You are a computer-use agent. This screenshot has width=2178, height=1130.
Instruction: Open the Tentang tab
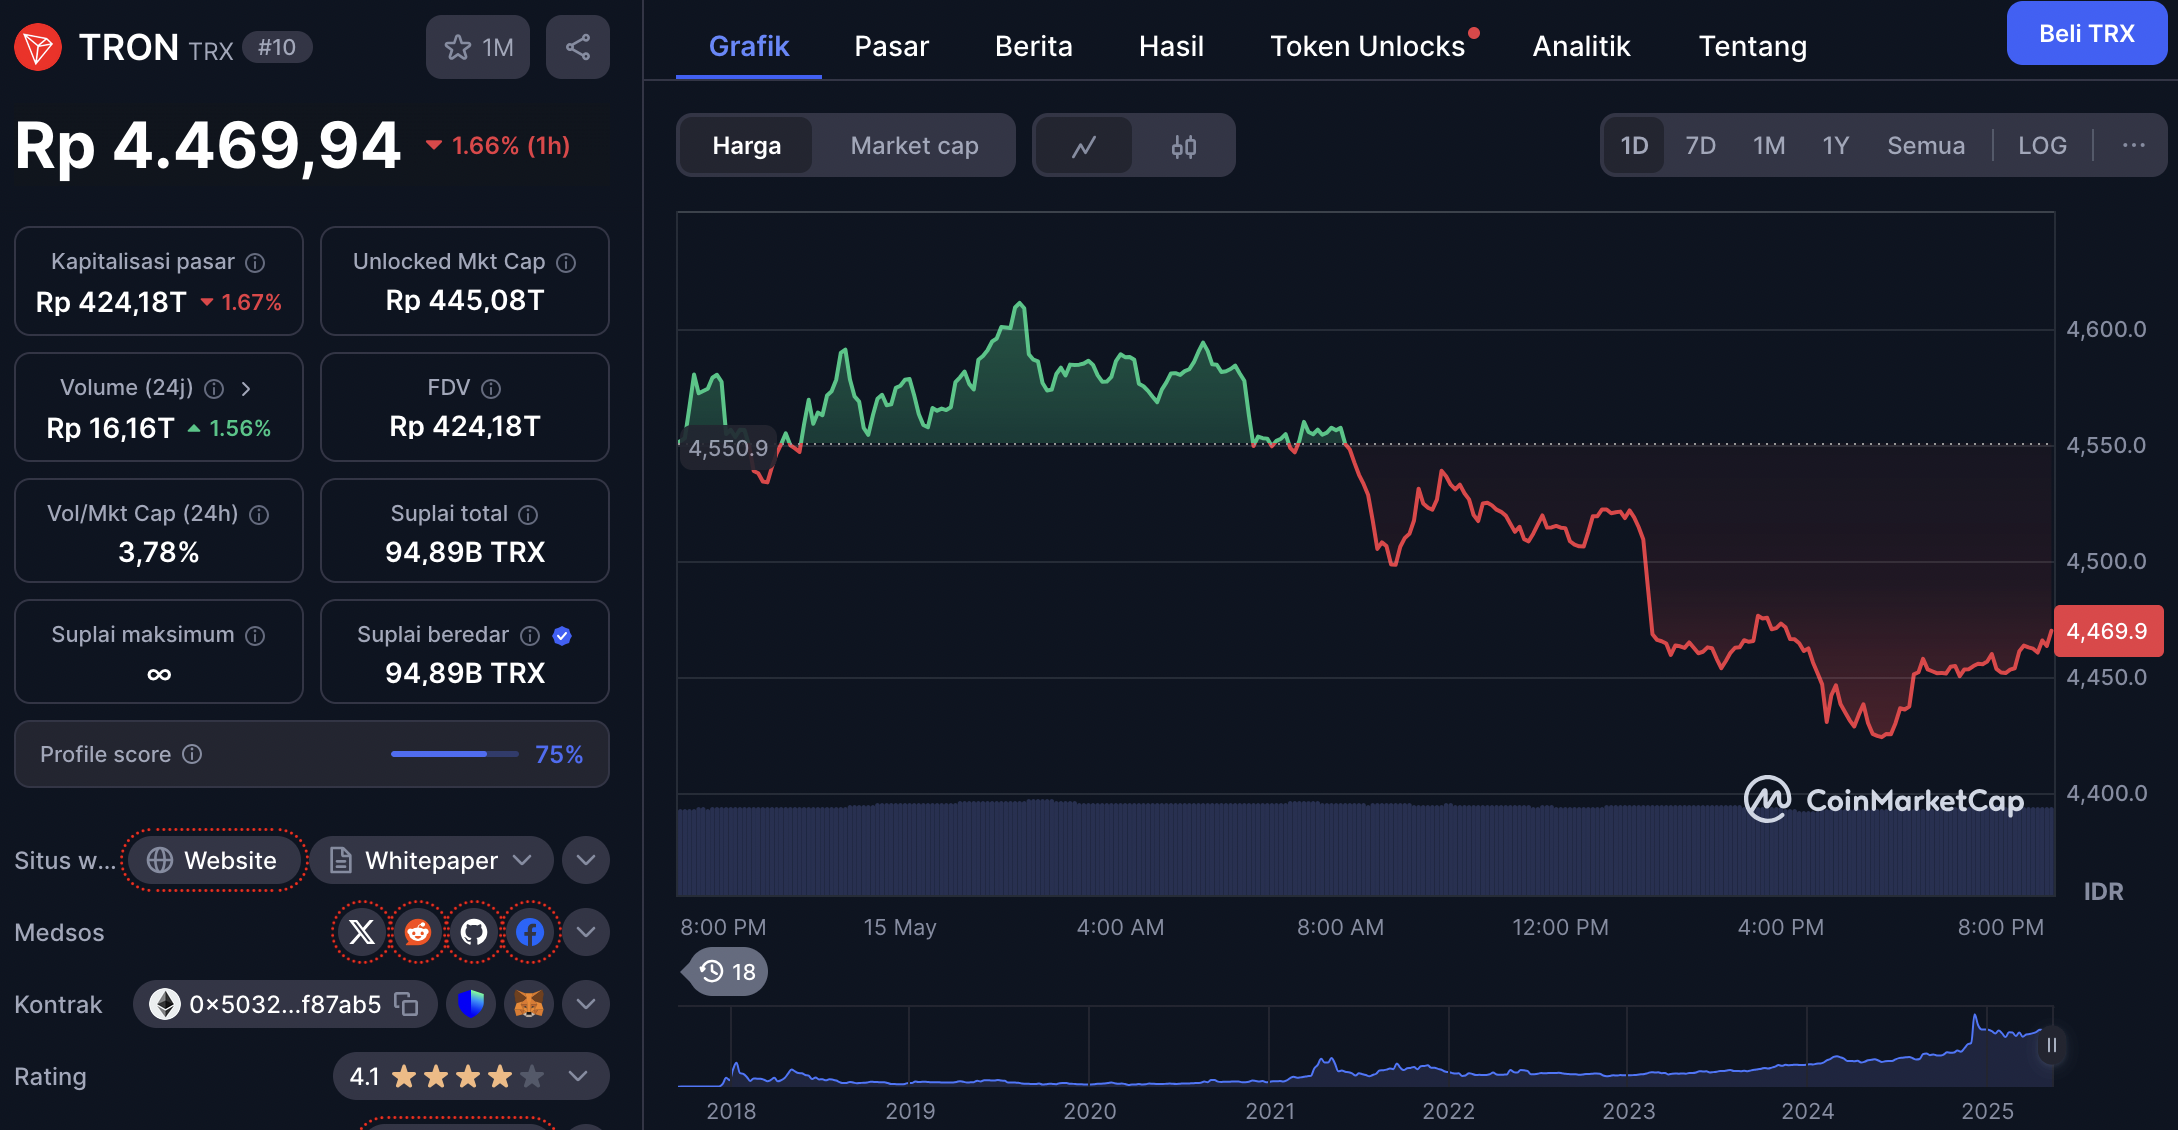click(x=1752, y=46)
